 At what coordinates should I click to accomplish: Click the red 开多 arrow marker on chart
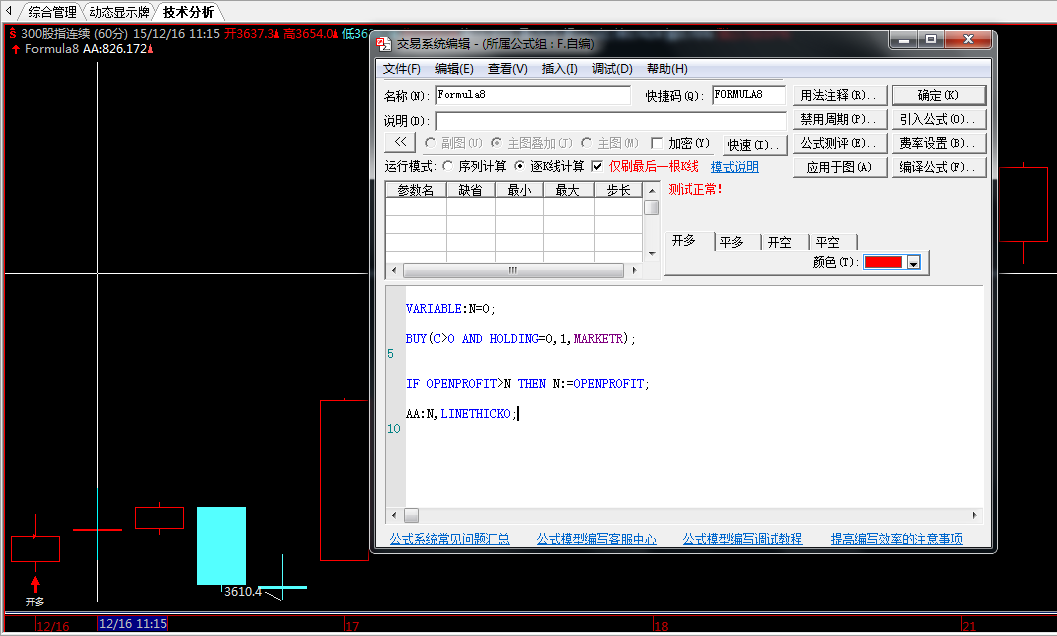click(36, 583)
